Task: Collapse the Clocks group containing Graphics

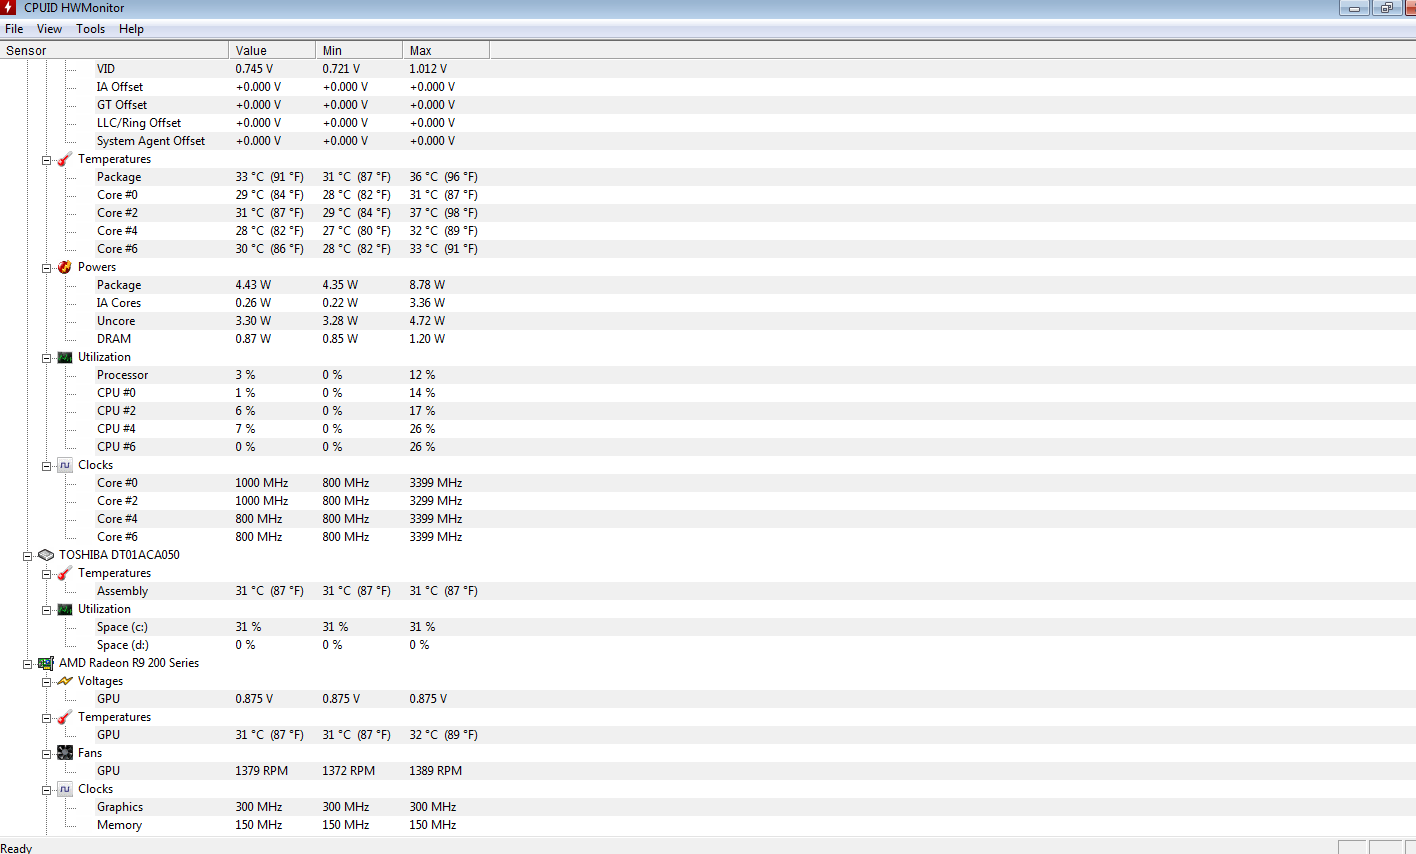Action: click(46, 790)
